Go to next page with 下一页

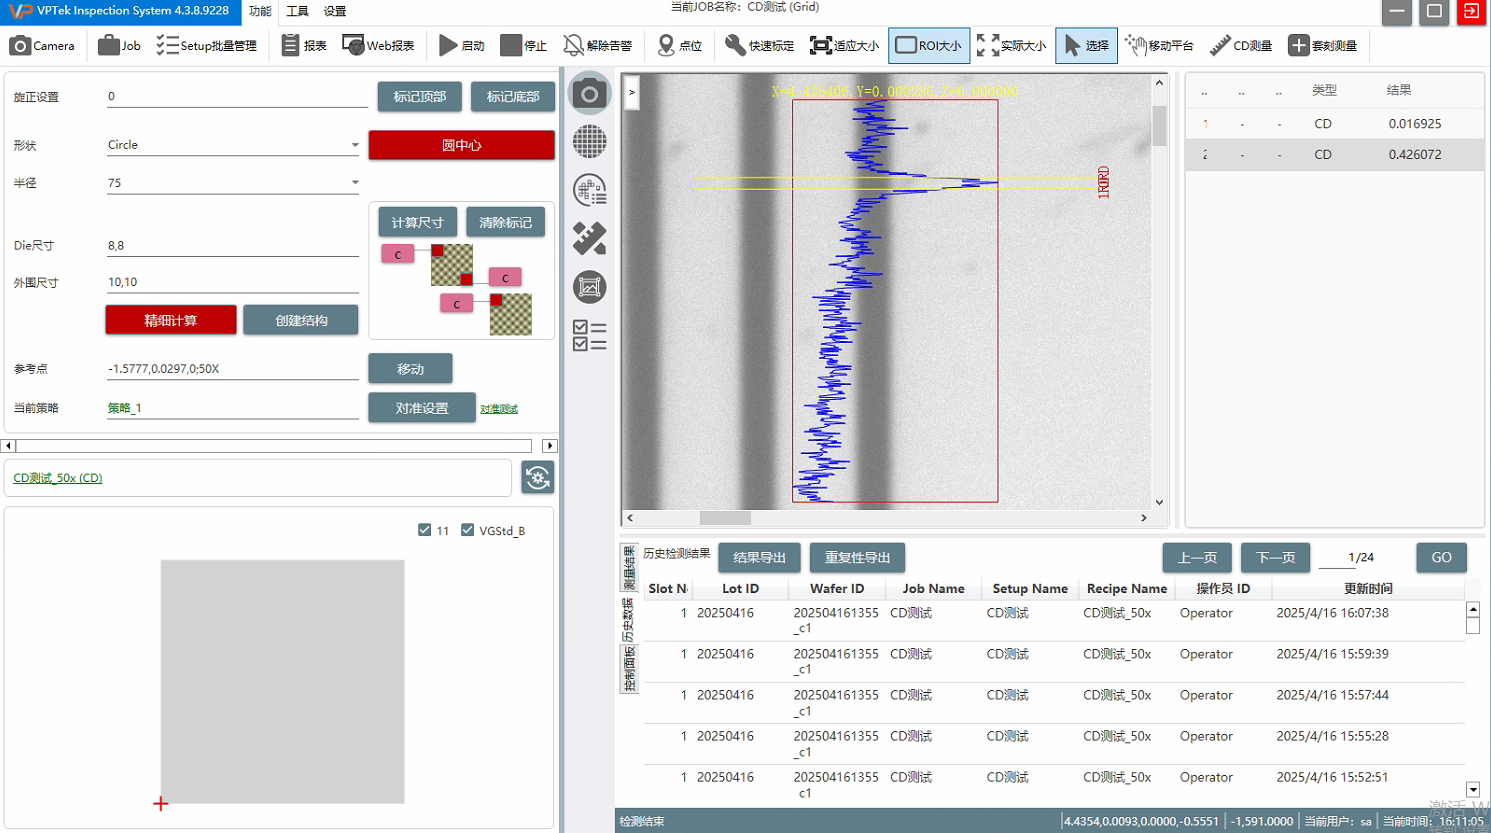1275,558
